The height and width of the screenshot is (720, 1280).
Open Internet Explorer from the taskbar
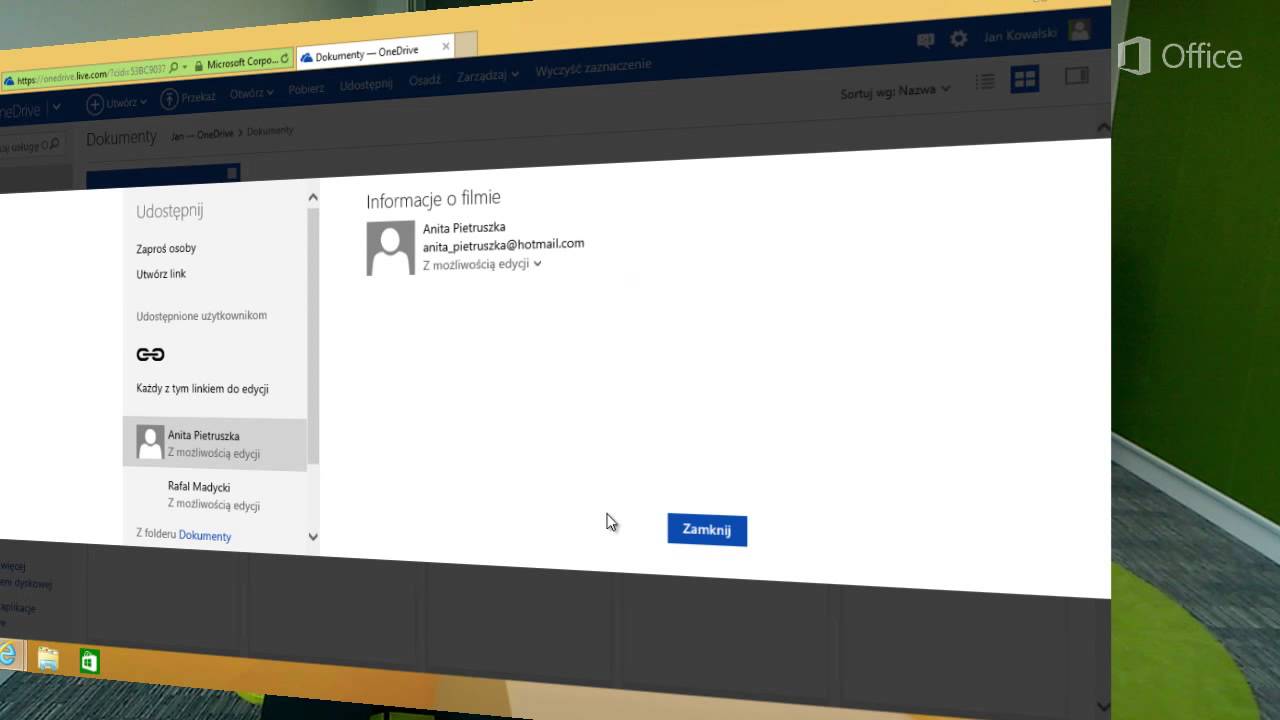pos(7,654)
